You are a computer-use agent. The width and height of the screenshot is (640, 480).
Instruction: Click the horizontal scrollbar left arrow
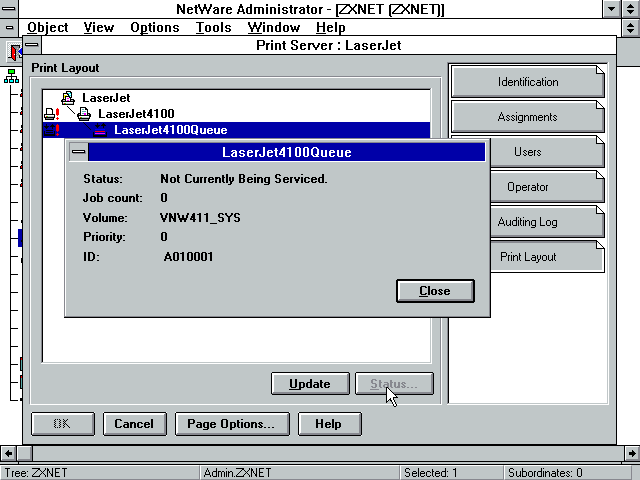9,453
